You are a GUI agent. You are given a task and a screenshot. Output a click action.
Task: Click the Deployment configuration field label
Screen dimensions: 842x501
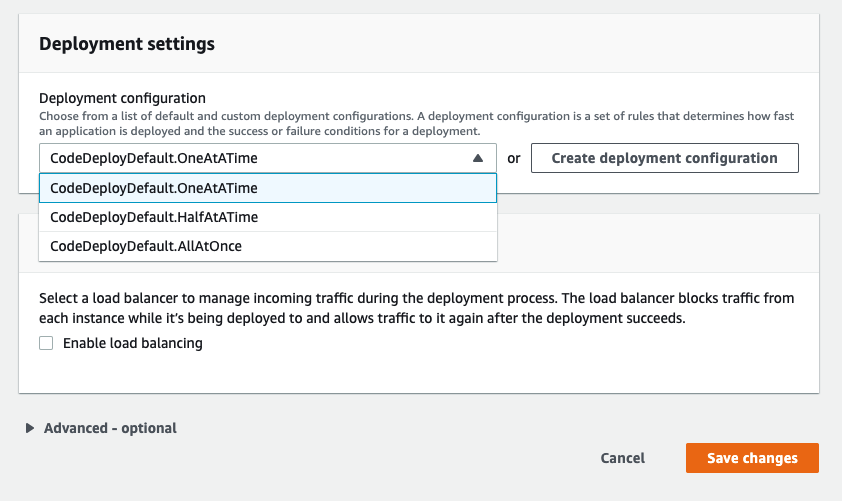tap(122, 98)
